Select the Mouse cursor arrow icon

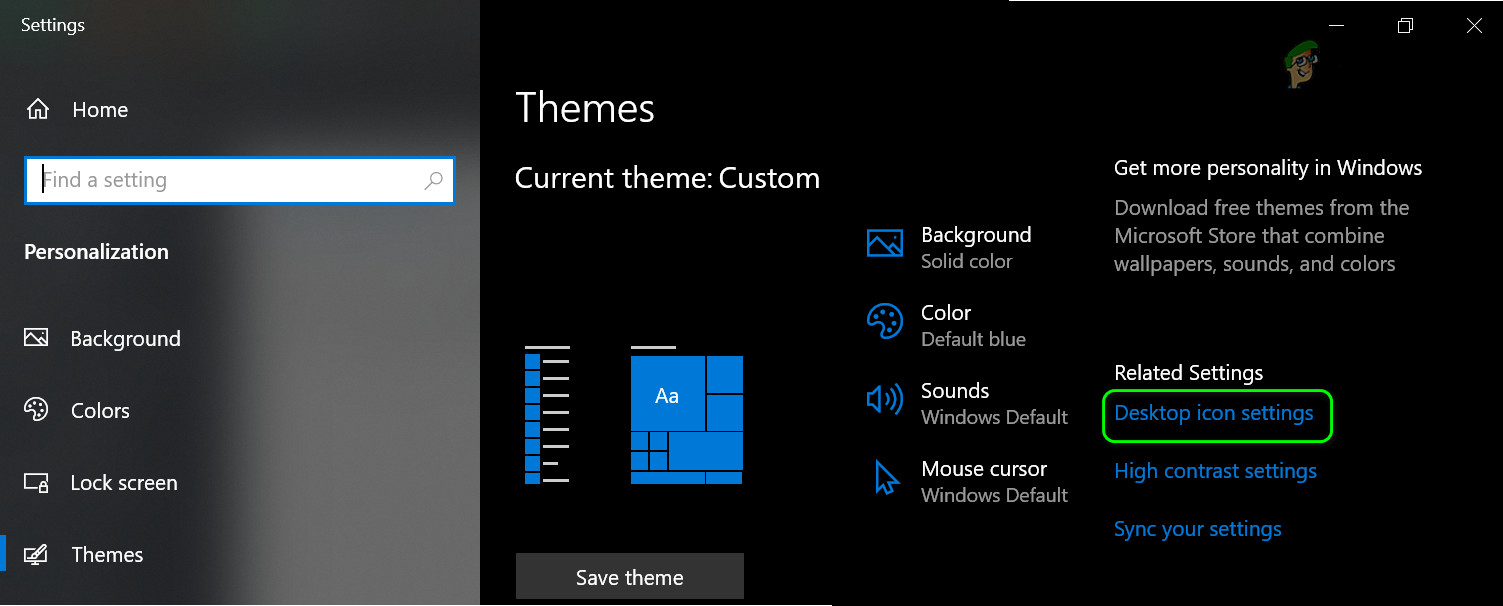coord(884,479)
